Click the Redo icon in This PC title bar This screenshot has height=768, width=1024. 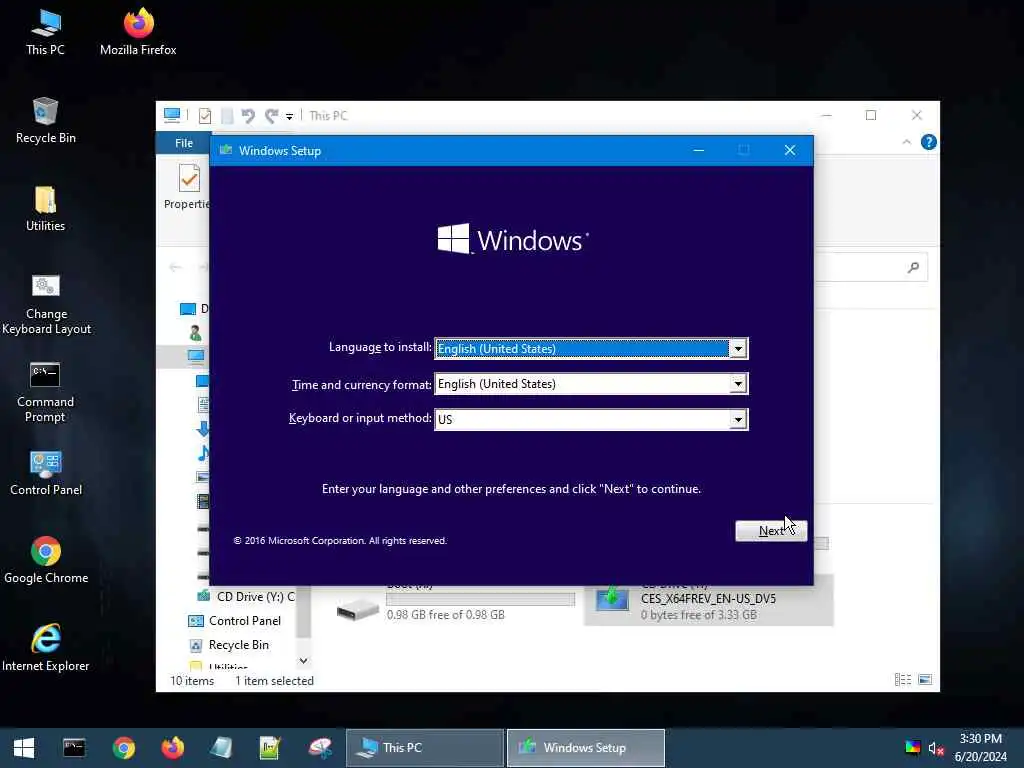click(x=271, y=116)
